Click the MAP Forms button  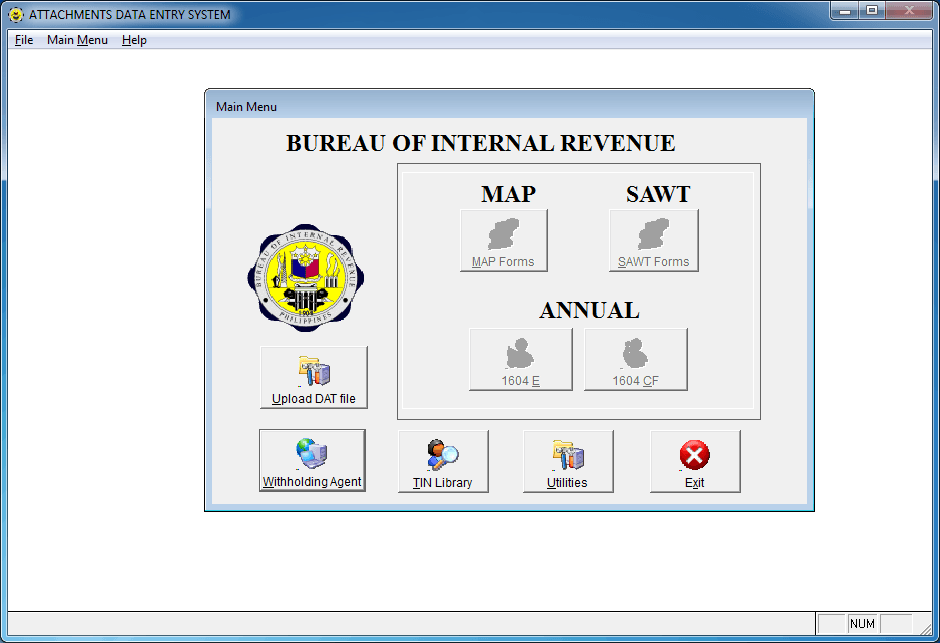pos(504,240)
